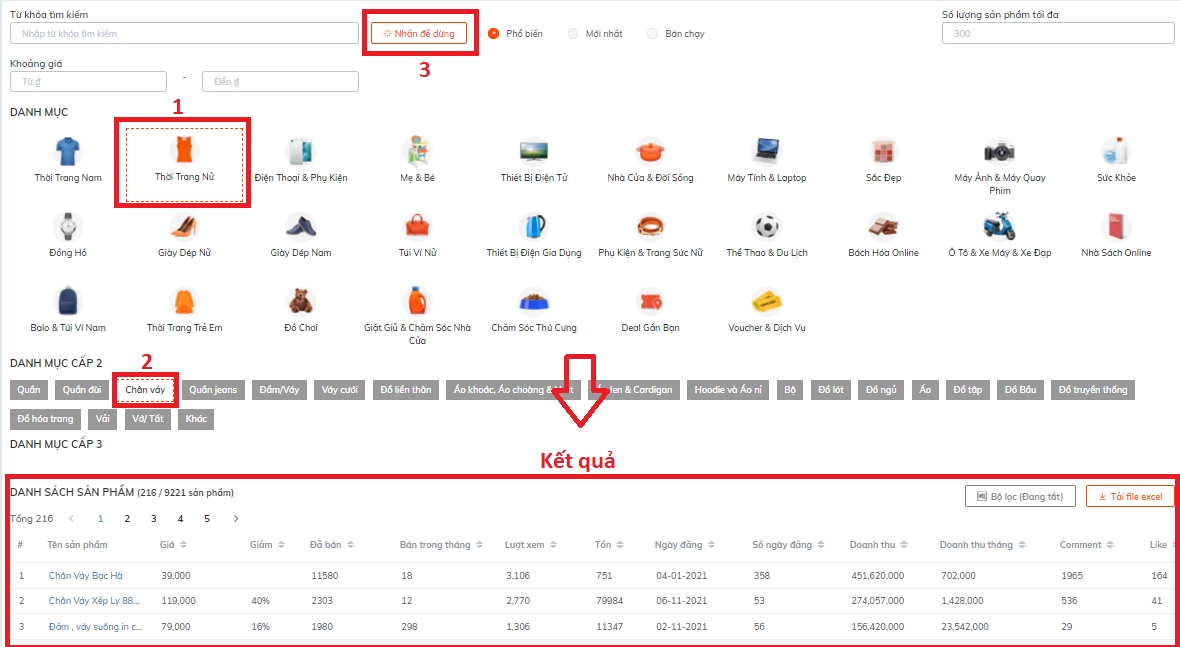
Task: Enable the Bán chạy radio option
Action: point(652,33)
